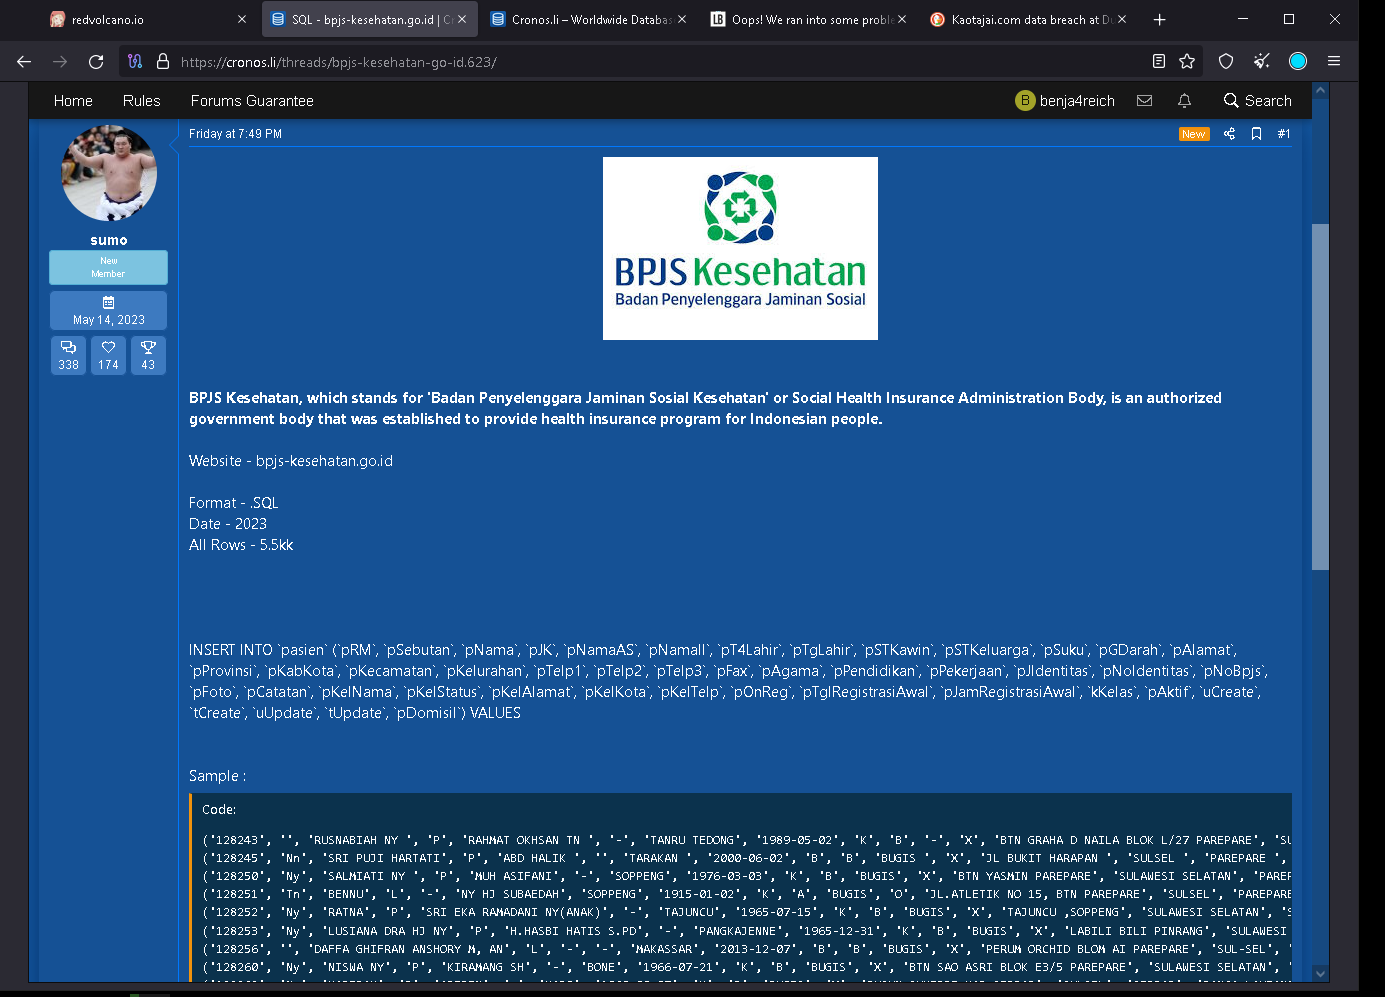
Task: Open the Rules menu item
Action: click(x=141, y=101)
